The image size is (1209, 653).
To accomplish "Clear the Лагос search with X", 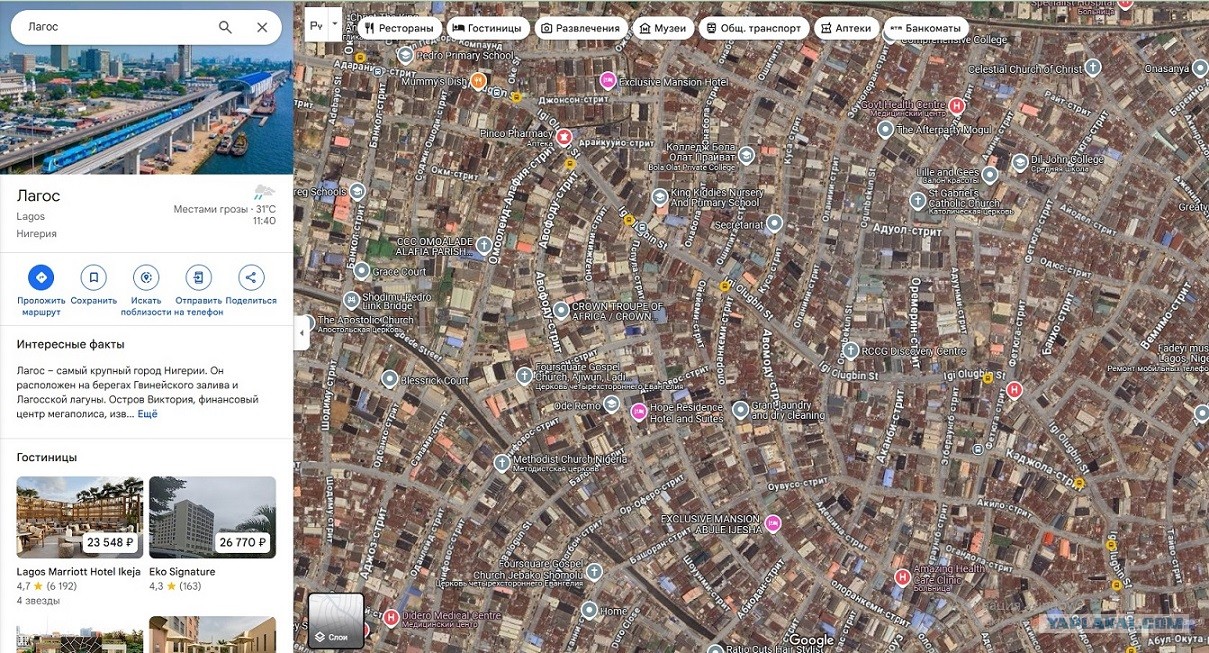I will click(262, 27).
